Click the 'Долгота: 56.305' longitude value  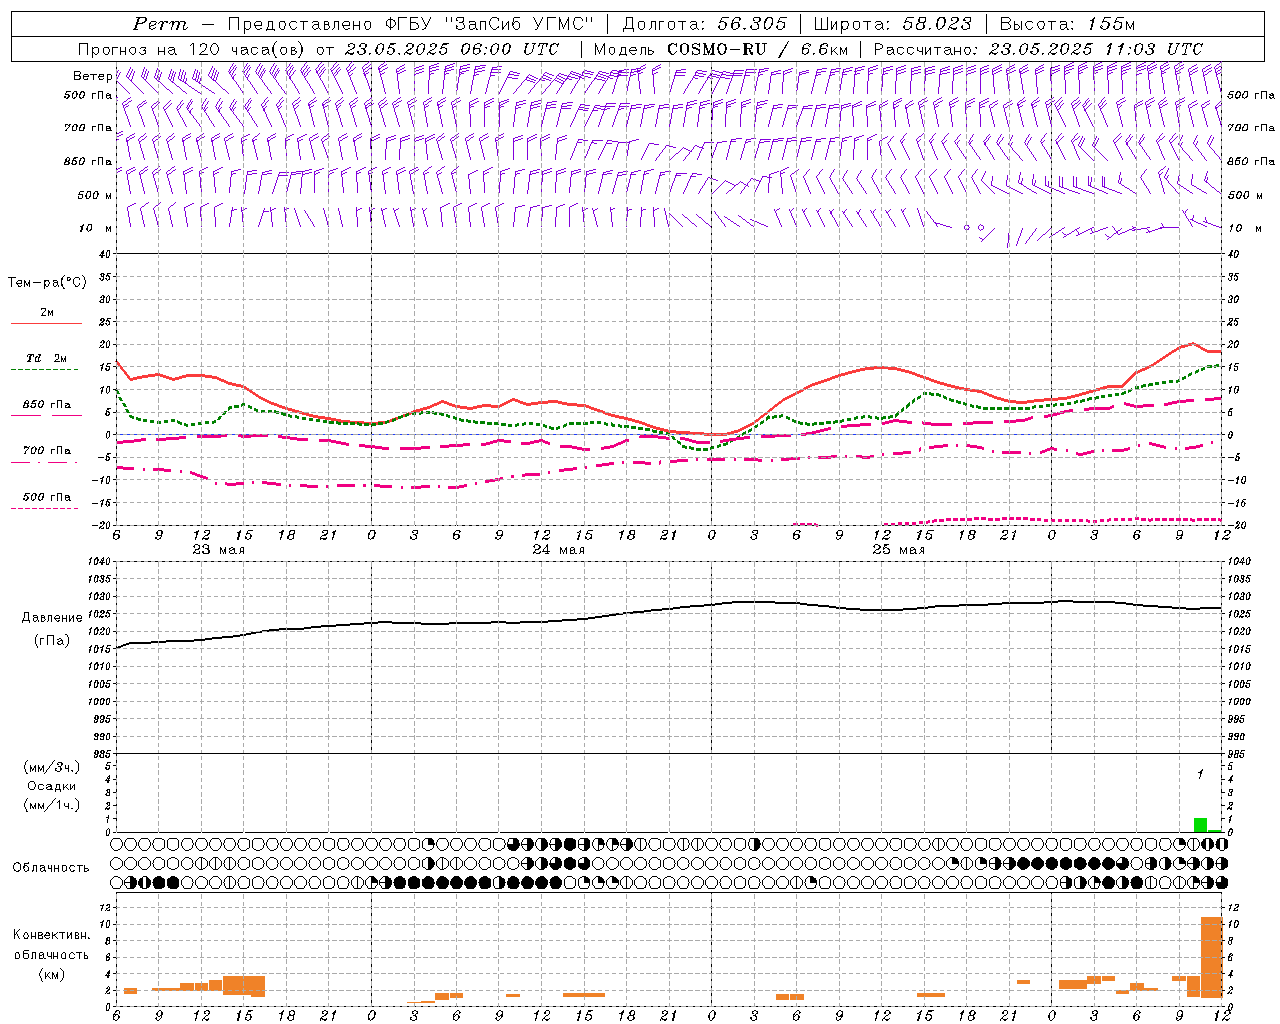tap(705, 24)
